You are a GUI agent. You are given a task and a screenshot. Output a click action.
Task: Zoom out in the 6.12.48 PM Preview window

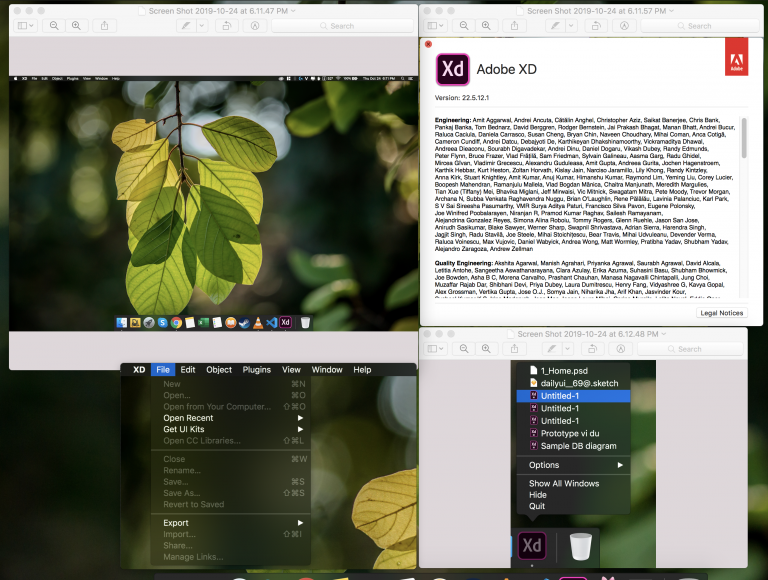pyautogui.click(x=464, y=348)
